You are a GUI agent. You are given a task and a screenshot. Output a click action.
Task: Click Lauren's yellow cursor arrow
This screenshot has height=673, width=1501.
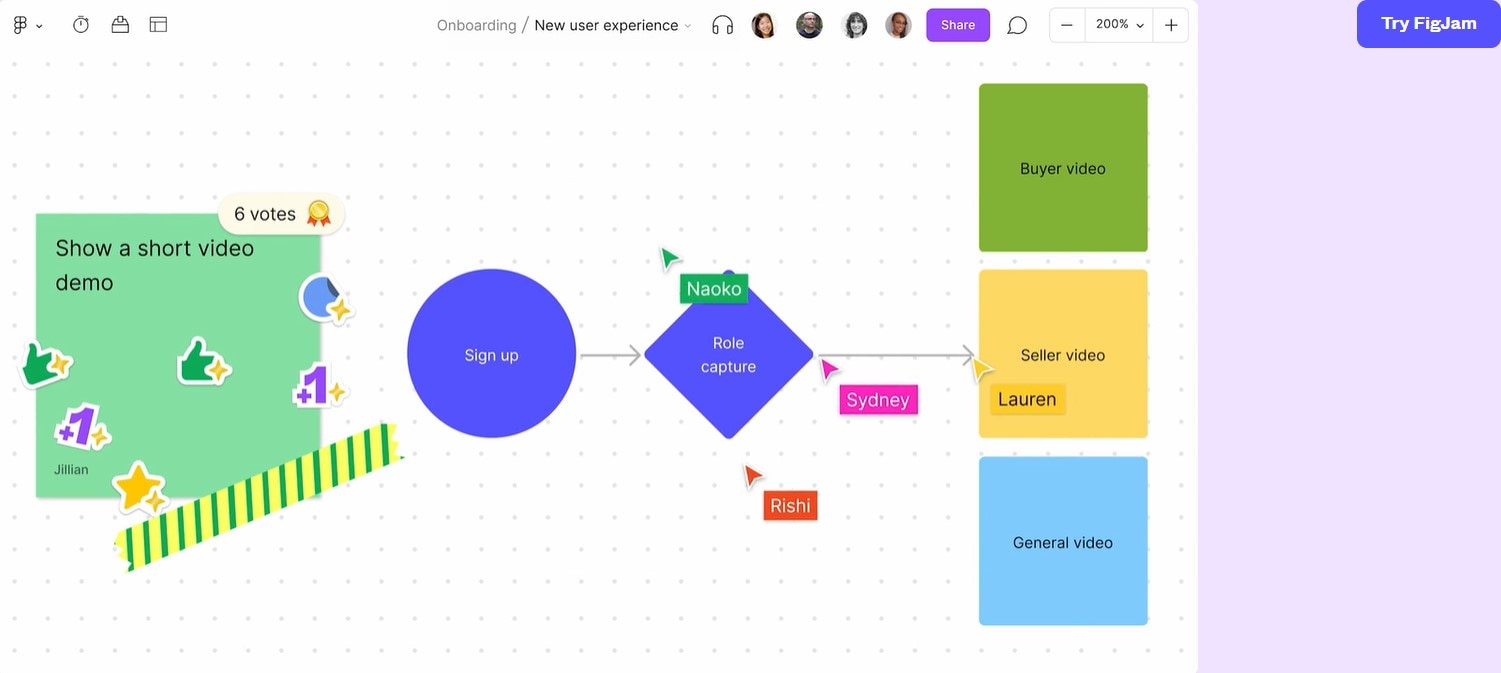click(x=982, y=368)
